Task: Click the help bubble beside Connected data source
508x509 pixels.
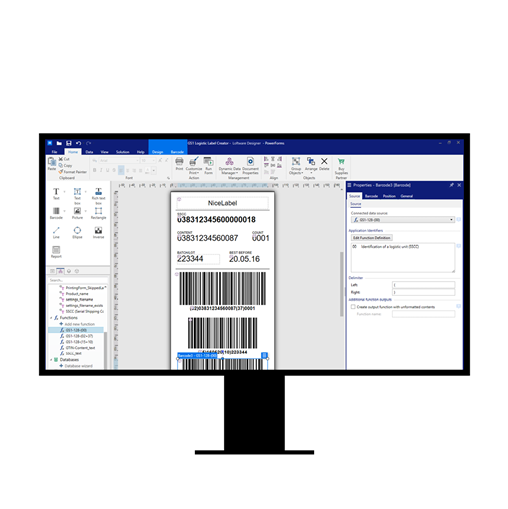Action: [459, 219]
